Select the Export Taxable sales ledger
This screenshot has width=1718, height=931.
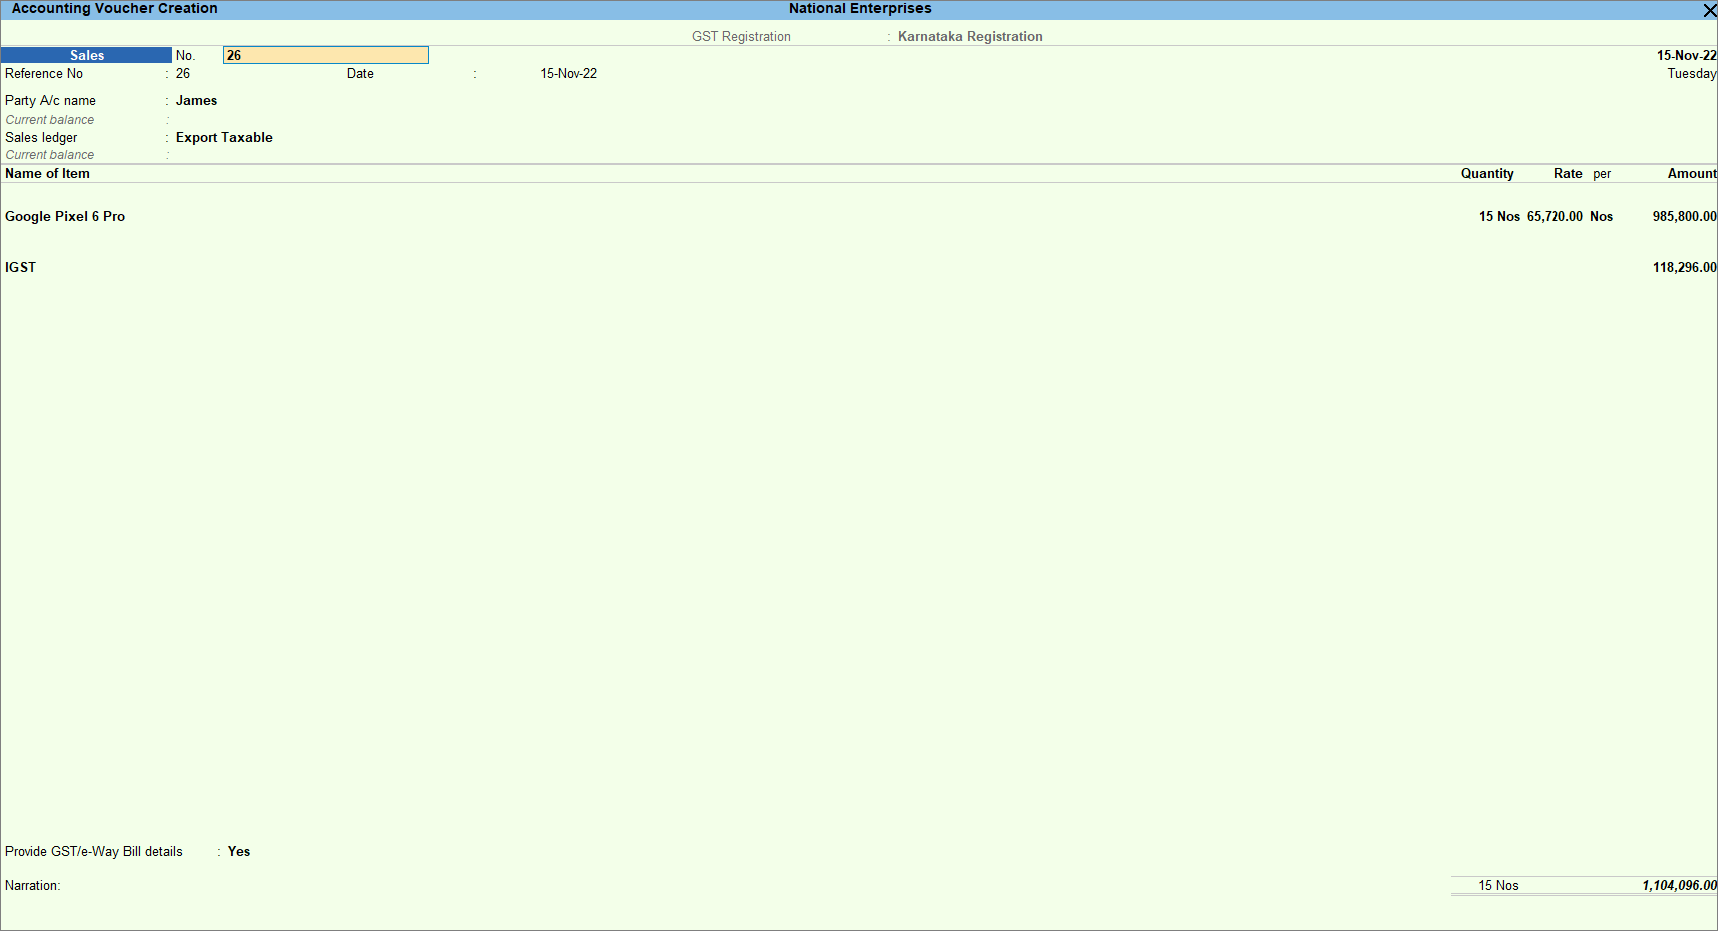tap(224, 138)
